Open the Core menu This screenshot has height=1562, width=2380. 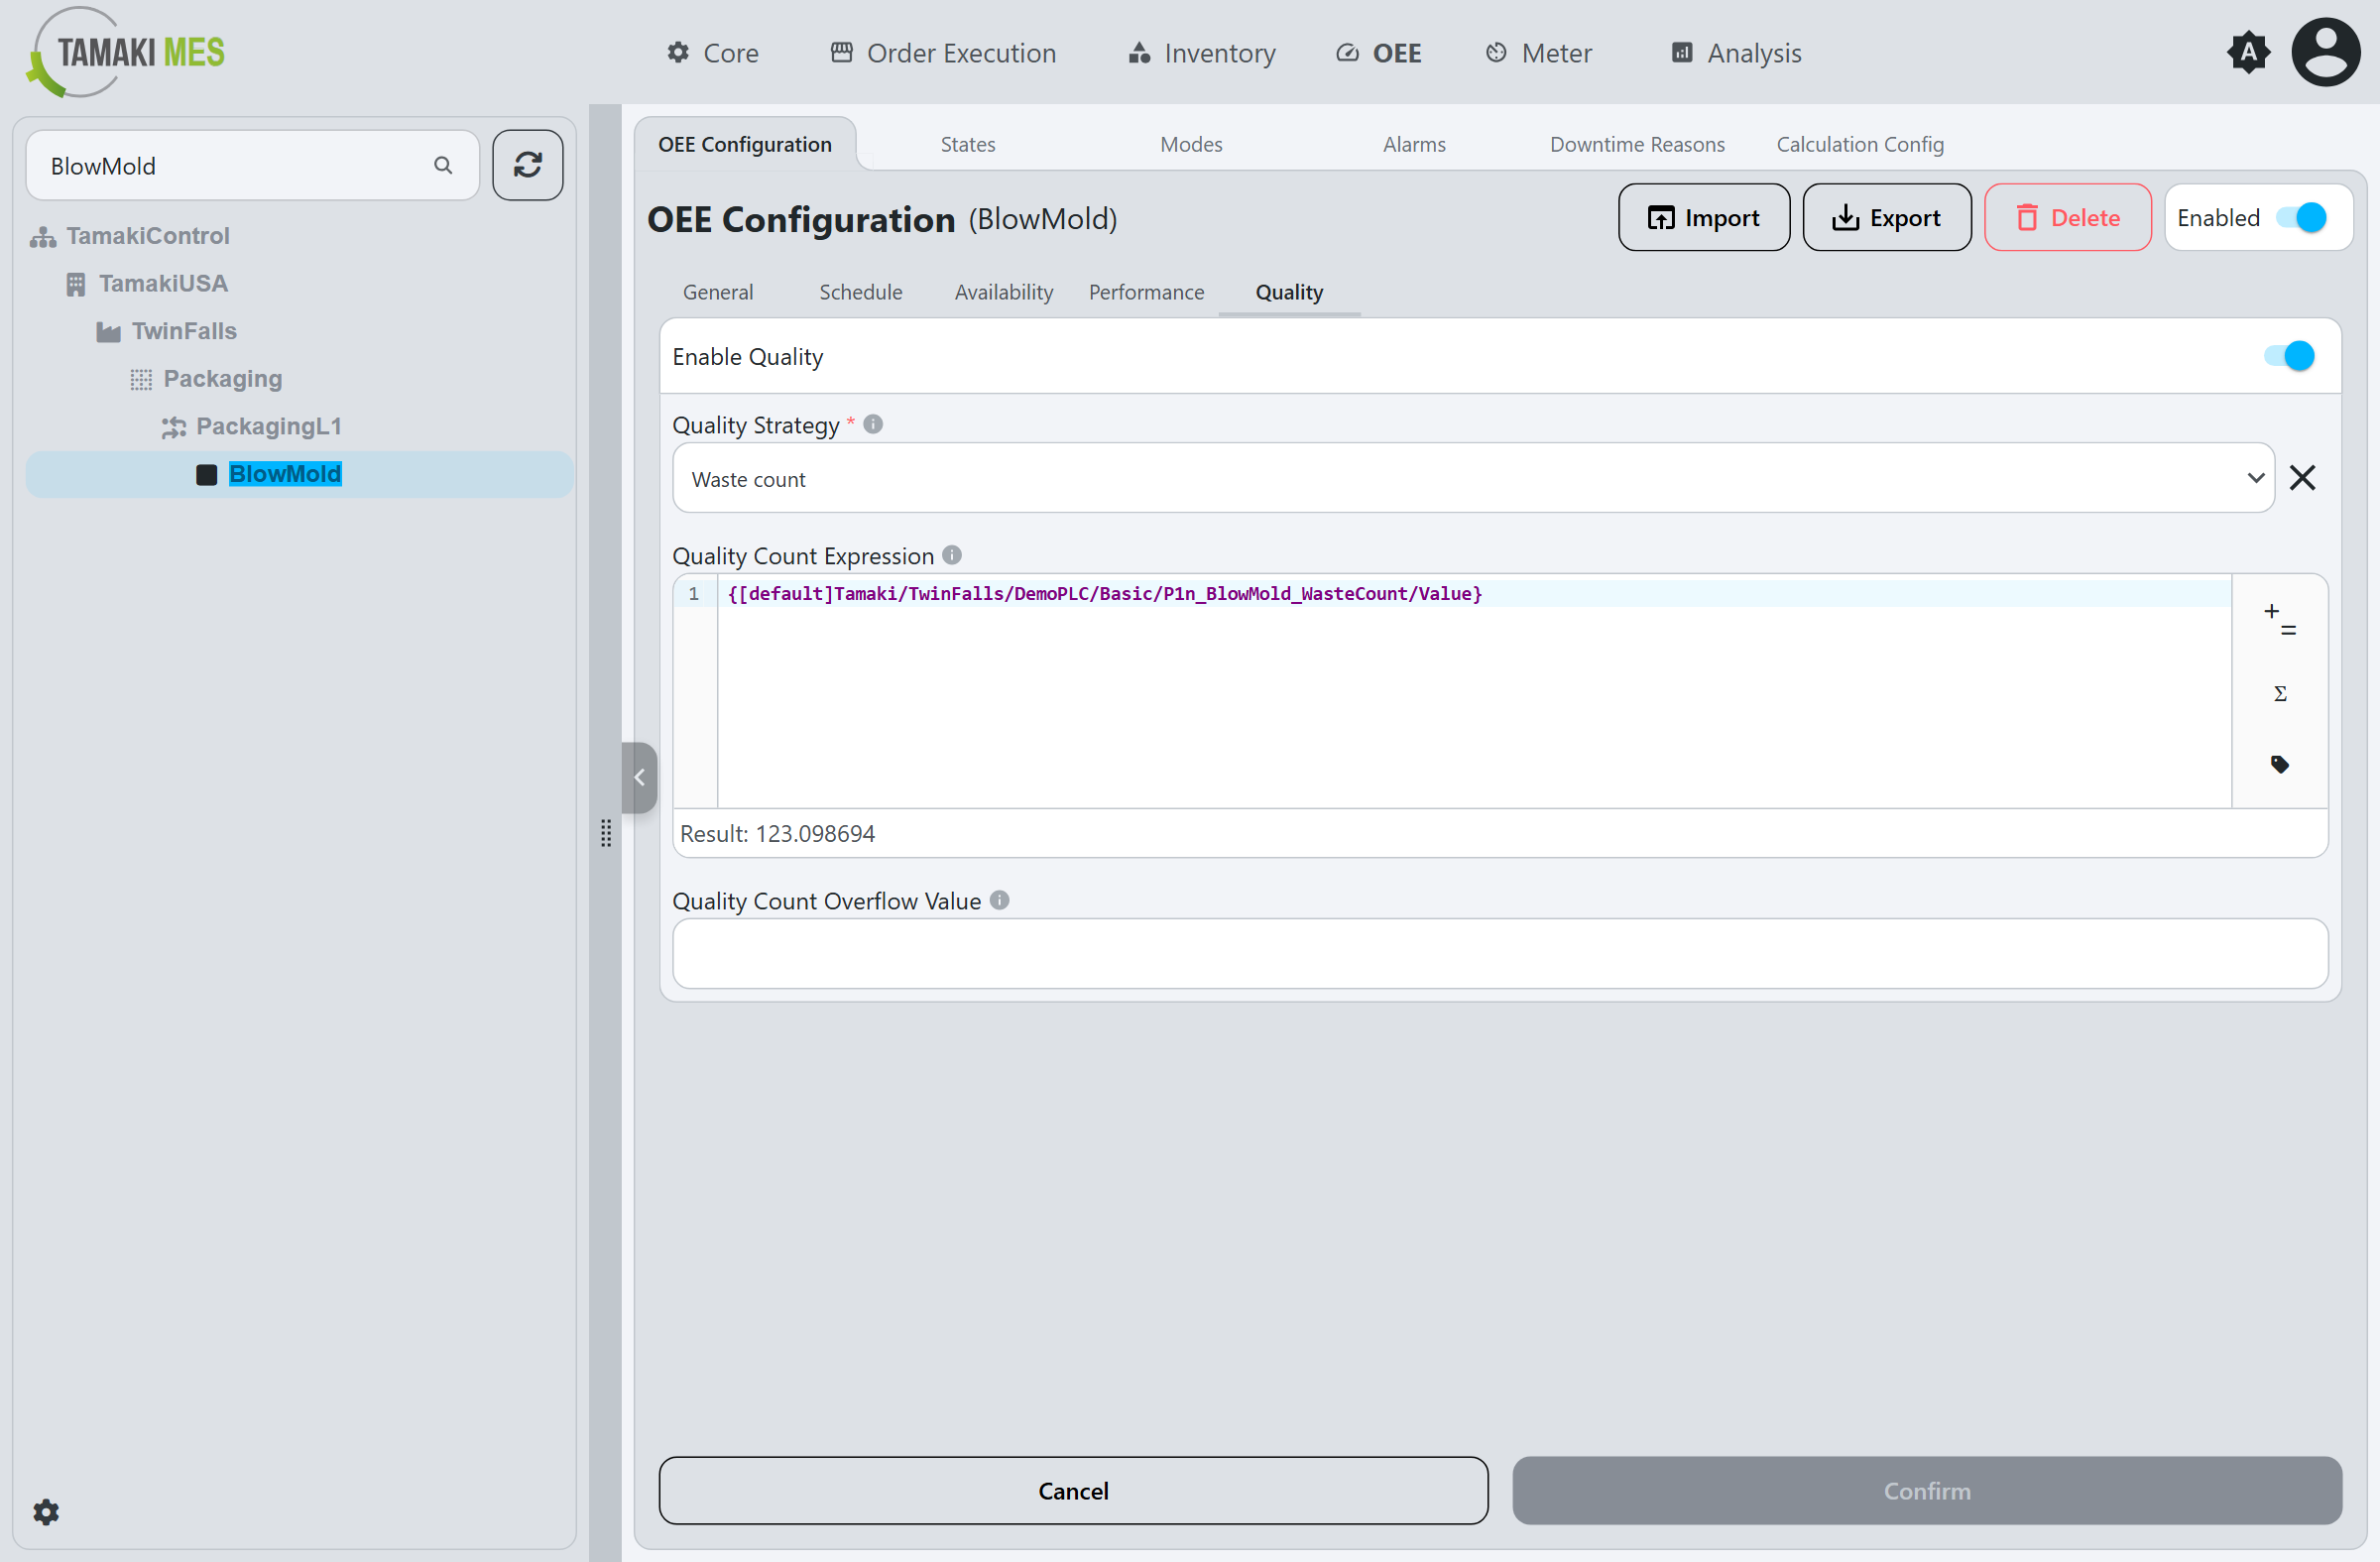(713, 53)
